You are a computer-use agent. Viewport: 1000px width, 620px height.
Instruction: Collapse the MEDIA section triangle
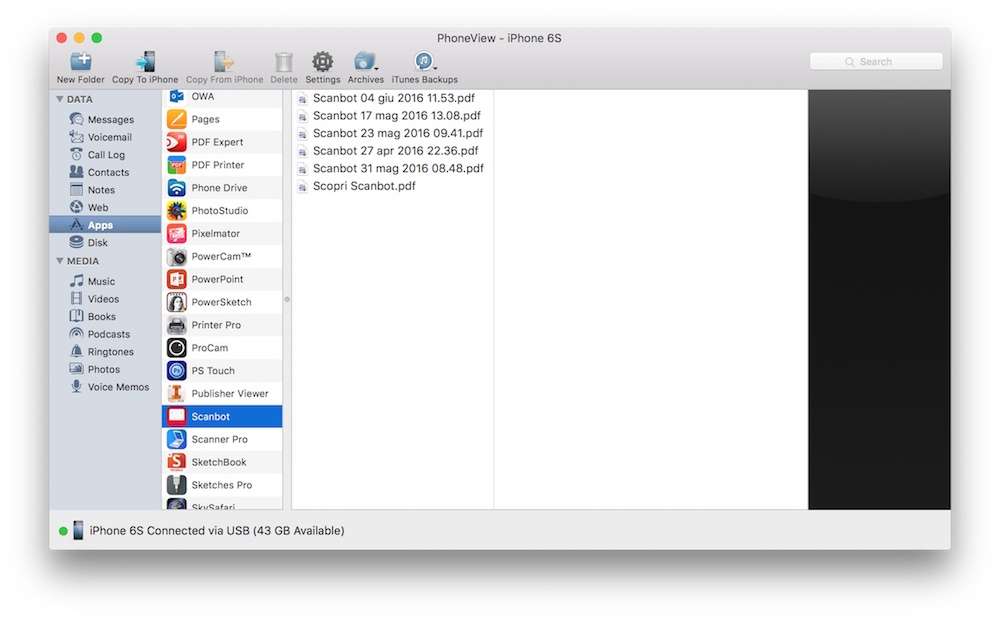point(60,261)
